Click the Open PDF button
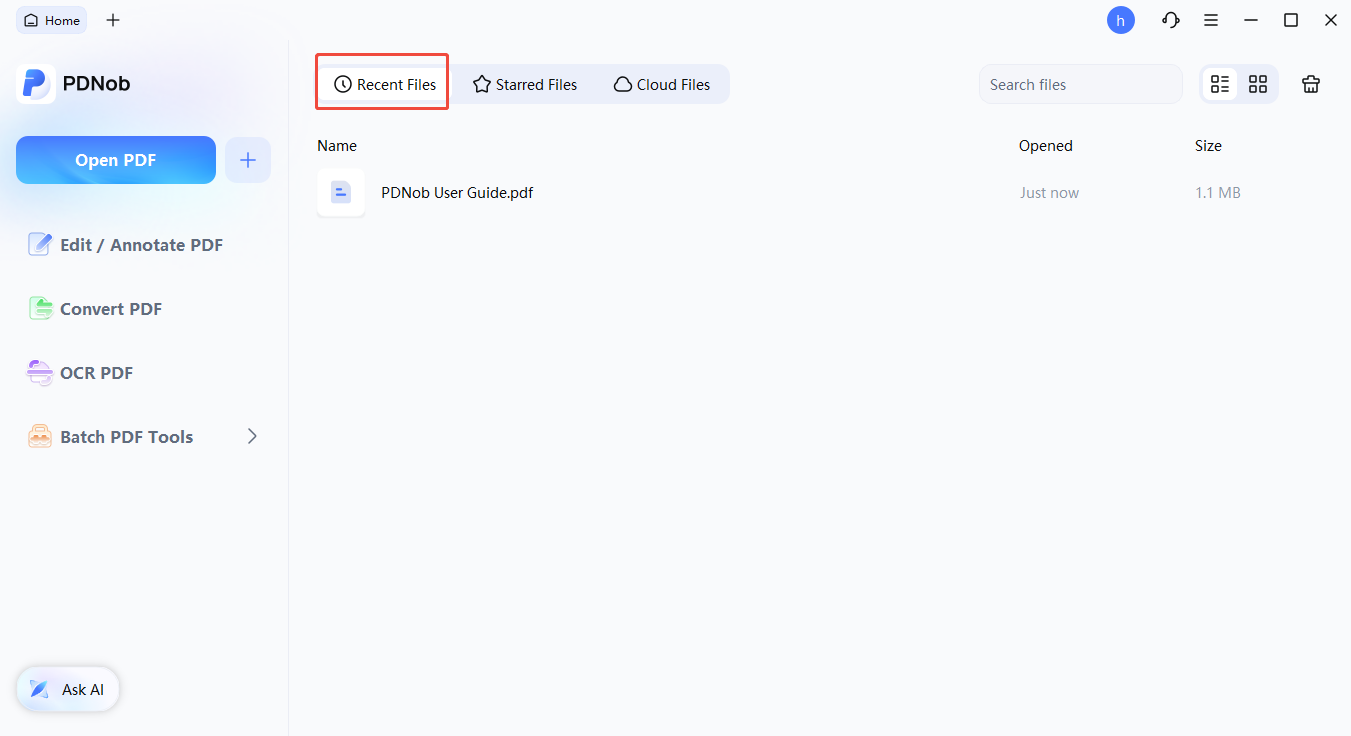The image size is (1351, 736). pos(116,160)
